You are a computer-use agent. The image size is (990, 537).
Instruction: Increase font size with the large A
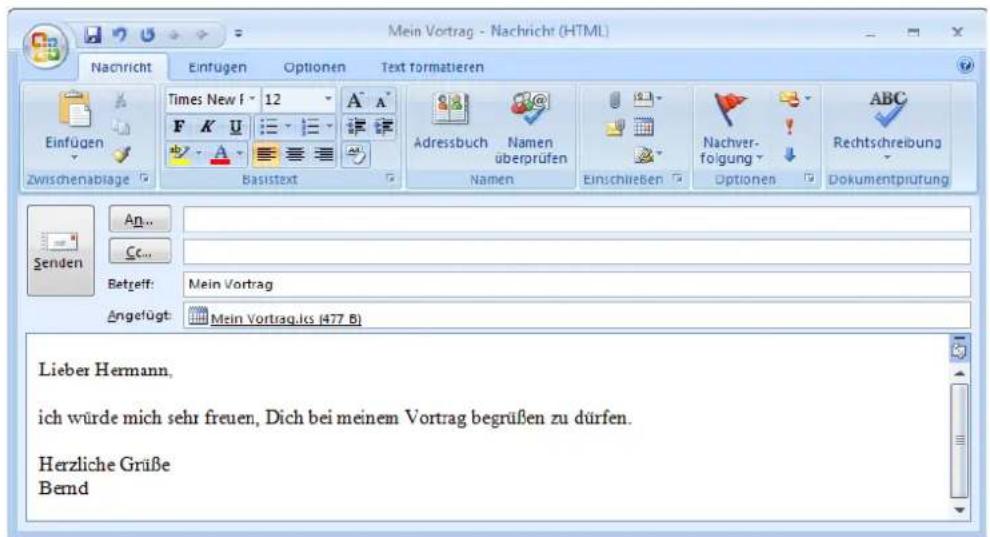click(354, 100)
